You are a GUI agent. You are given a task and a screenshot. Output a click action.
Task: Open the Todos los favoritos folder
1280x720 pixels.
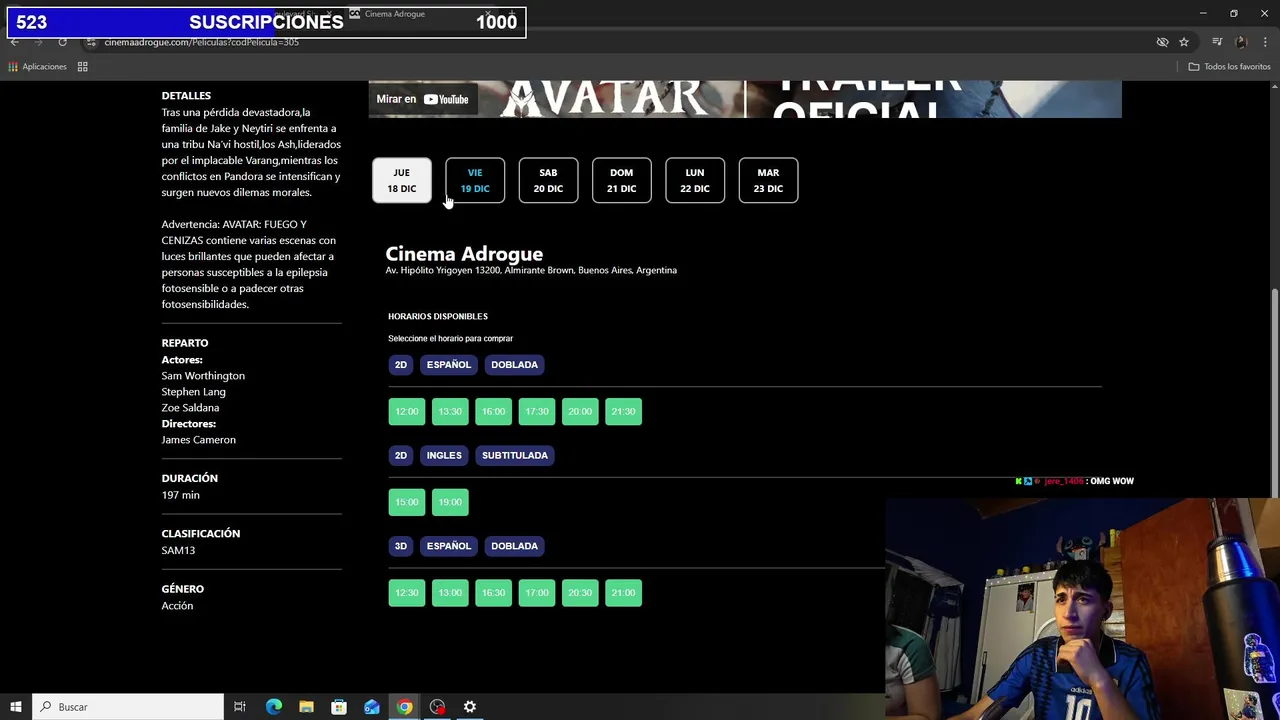tap(1229, 67)
